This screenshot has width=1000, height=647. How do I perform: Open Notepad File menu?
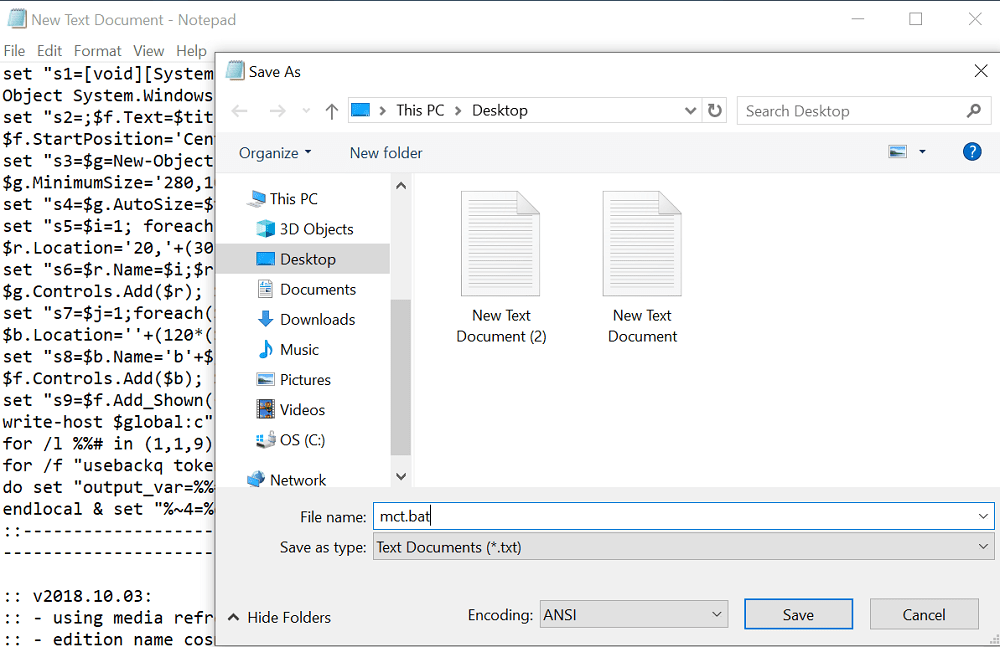(14, 51)
